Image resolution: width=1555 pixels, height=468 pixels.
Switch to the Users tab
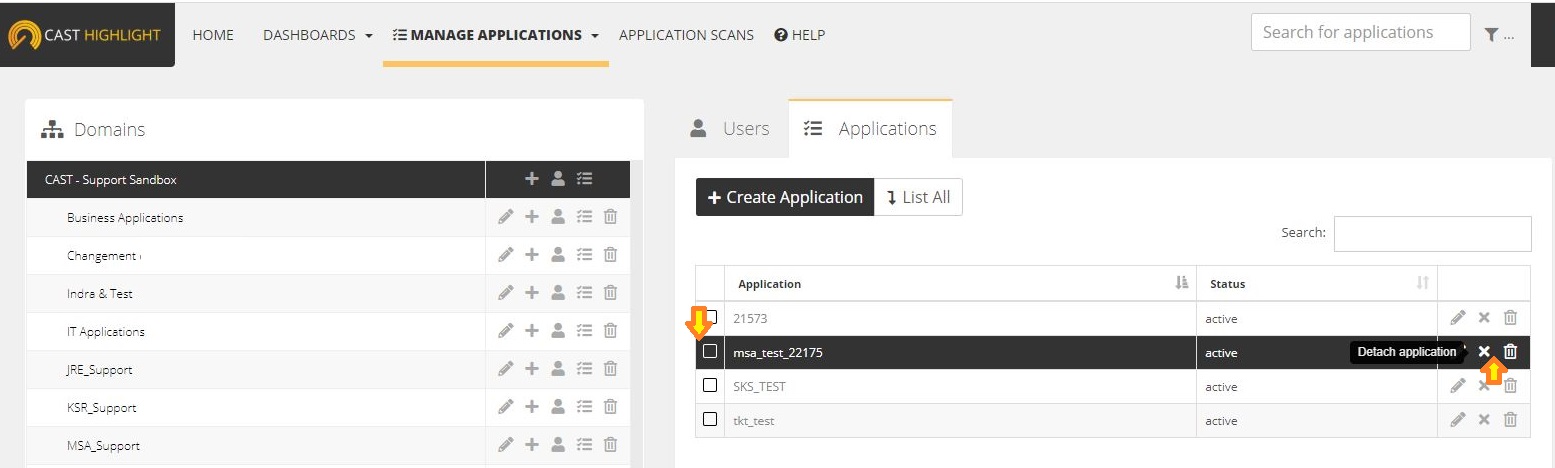(x=731, y=129)
